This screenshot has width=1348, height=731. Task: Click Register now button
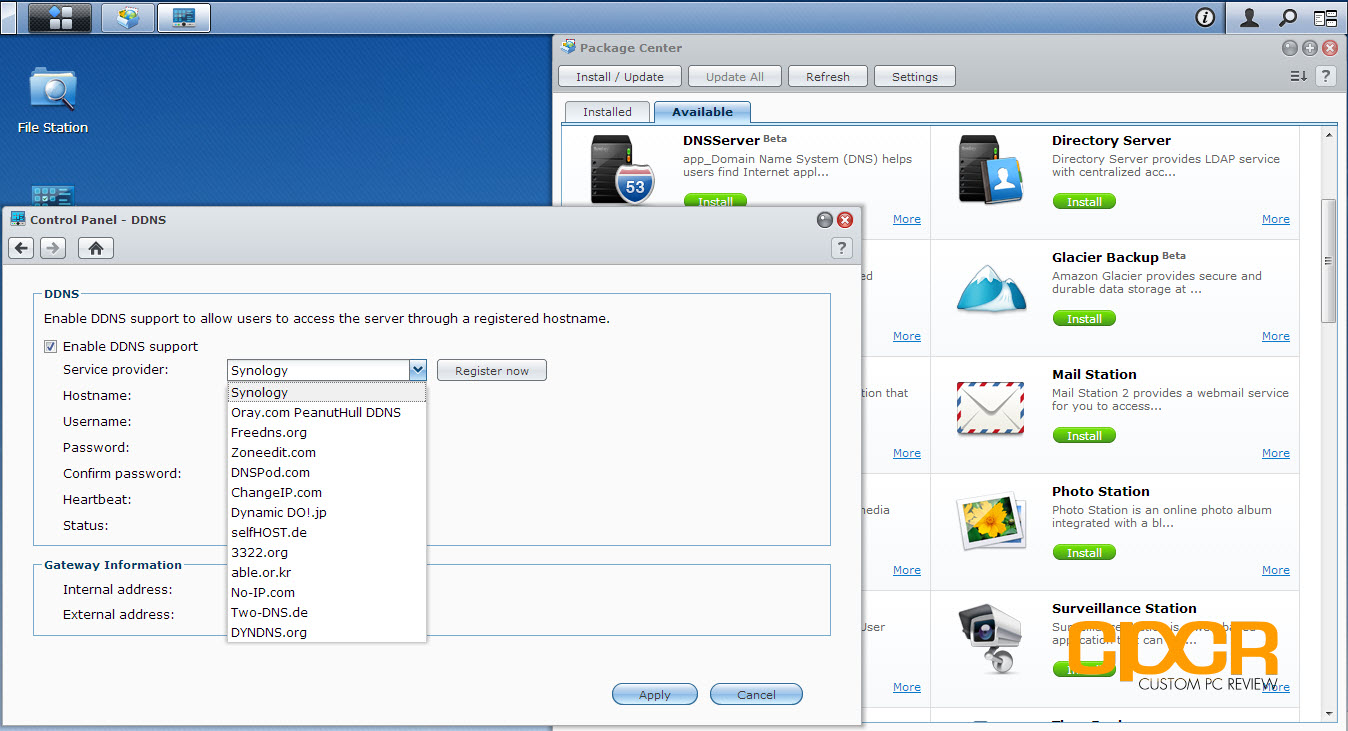pos(492,371)
